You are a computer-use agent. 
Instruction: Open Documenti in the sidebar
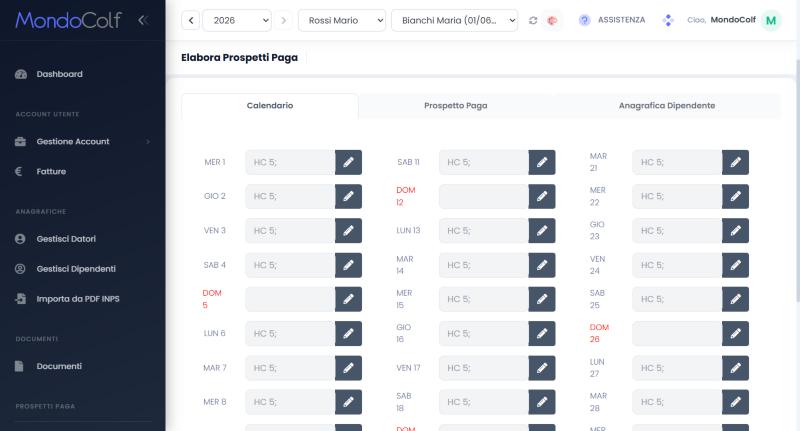(59, 366)
